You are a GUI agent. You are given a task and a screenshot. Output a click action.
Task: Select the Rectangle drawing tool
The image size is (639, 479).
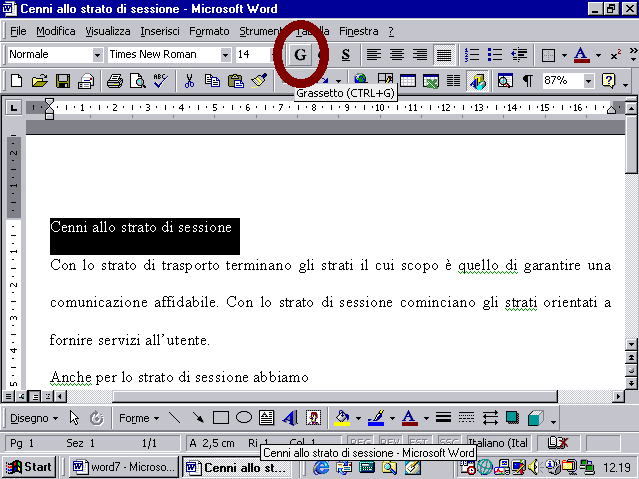point(221,418)
